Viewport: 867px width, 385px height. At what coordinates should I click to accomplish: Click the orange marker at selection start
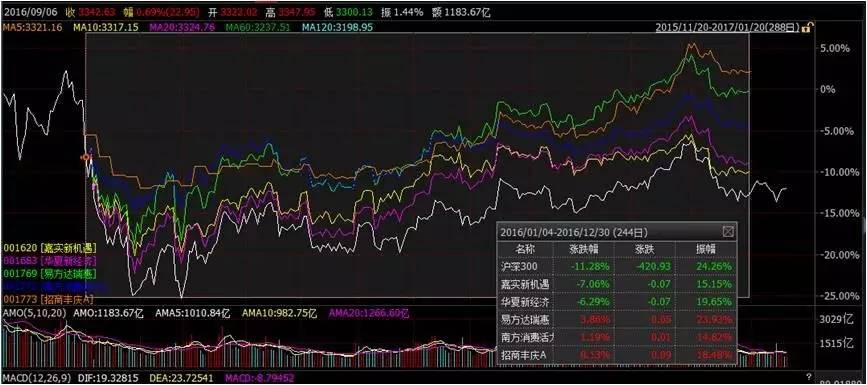pos(85,158)
